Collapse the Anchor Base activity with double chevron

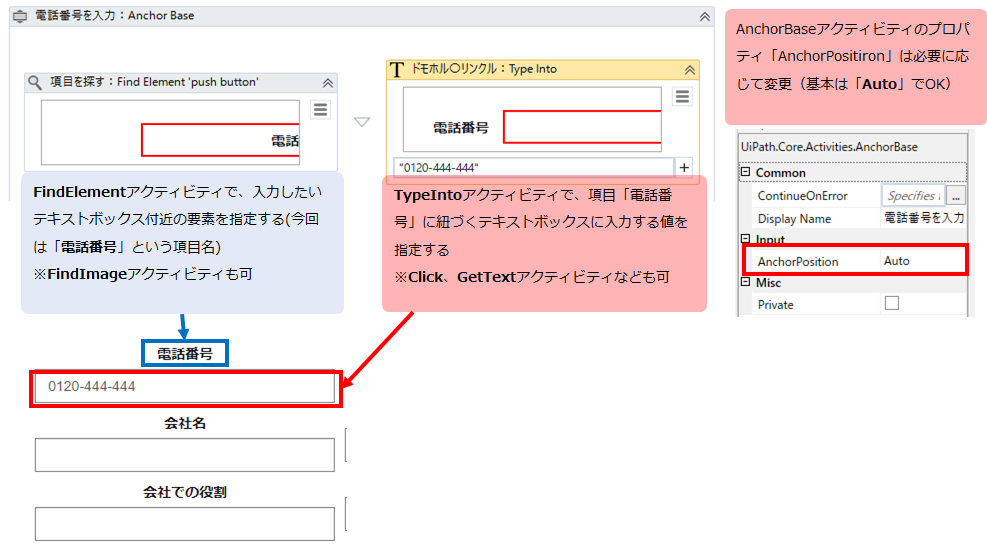point(704,17)
